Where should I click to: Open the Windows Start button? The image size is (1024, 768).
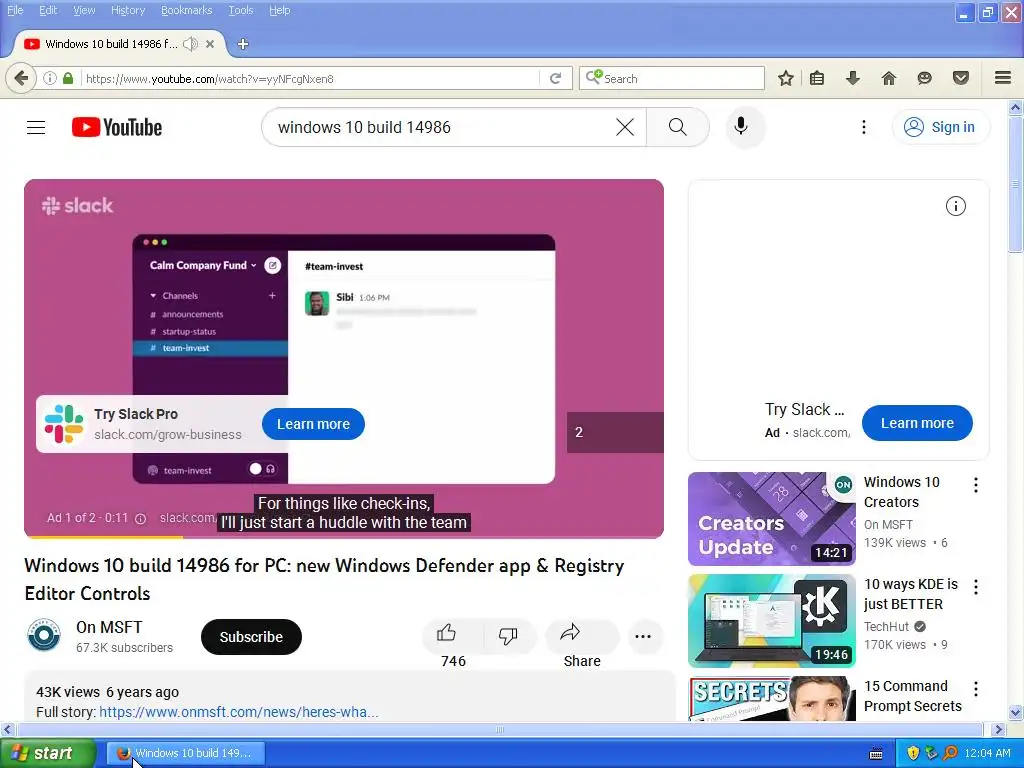[47, 753]
